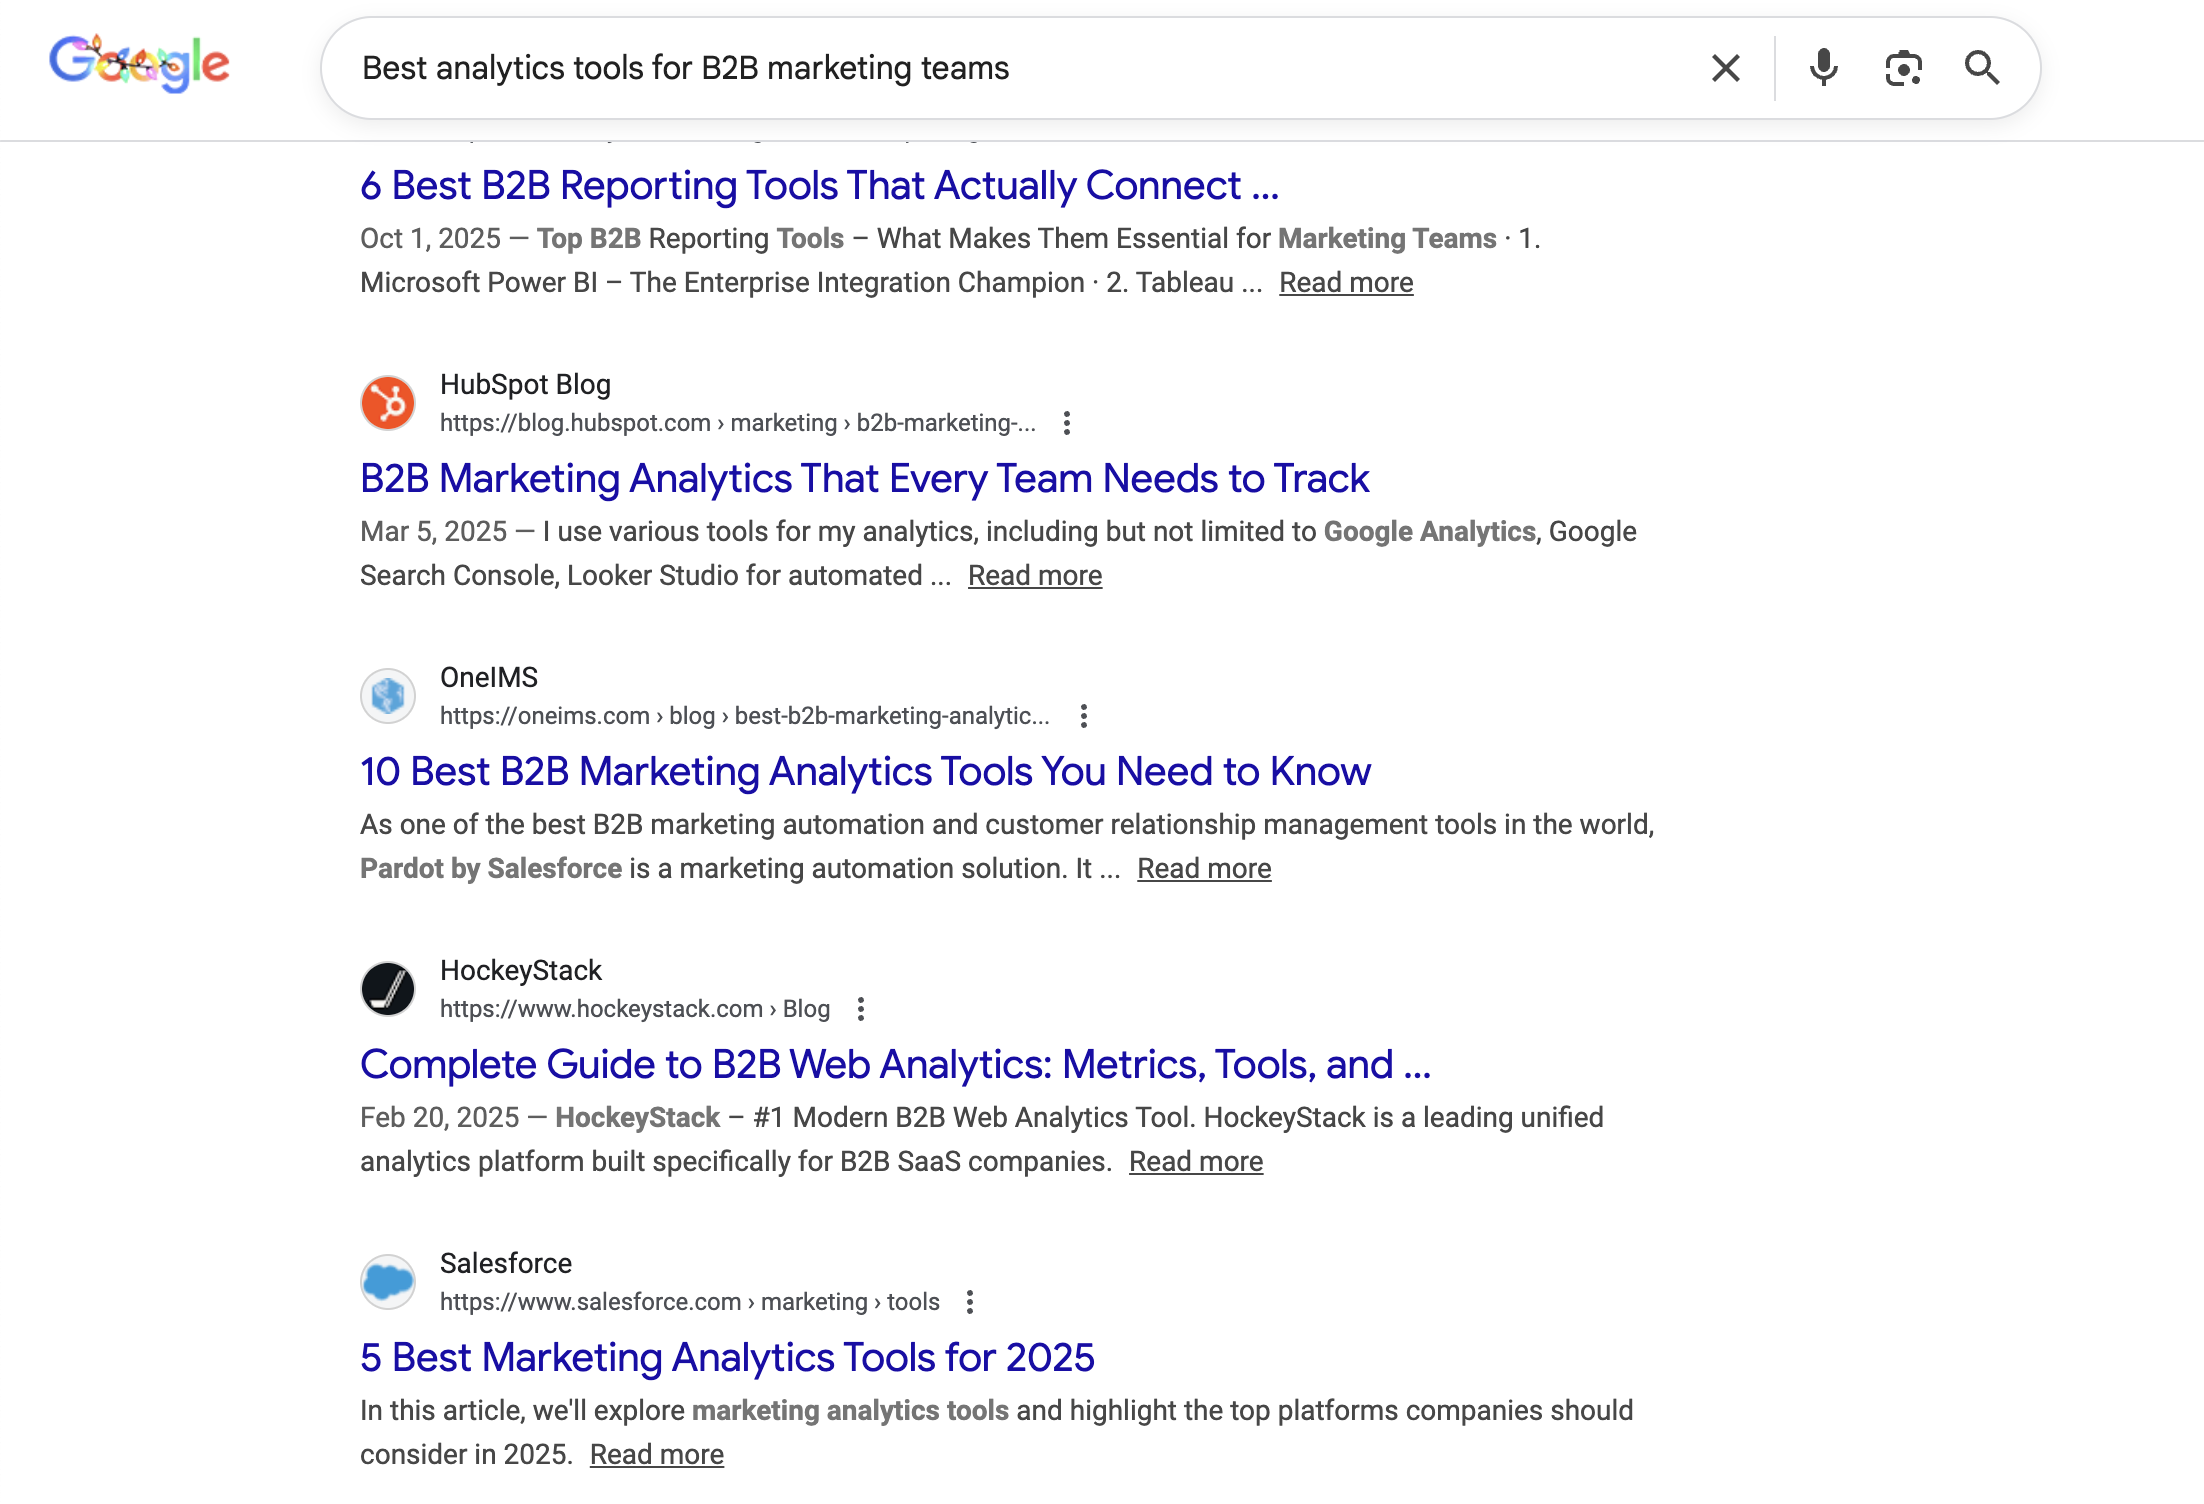Click the HockeyStack favicon
The width and height of the screenshot is (2204, 1504).
click(388, 989)
